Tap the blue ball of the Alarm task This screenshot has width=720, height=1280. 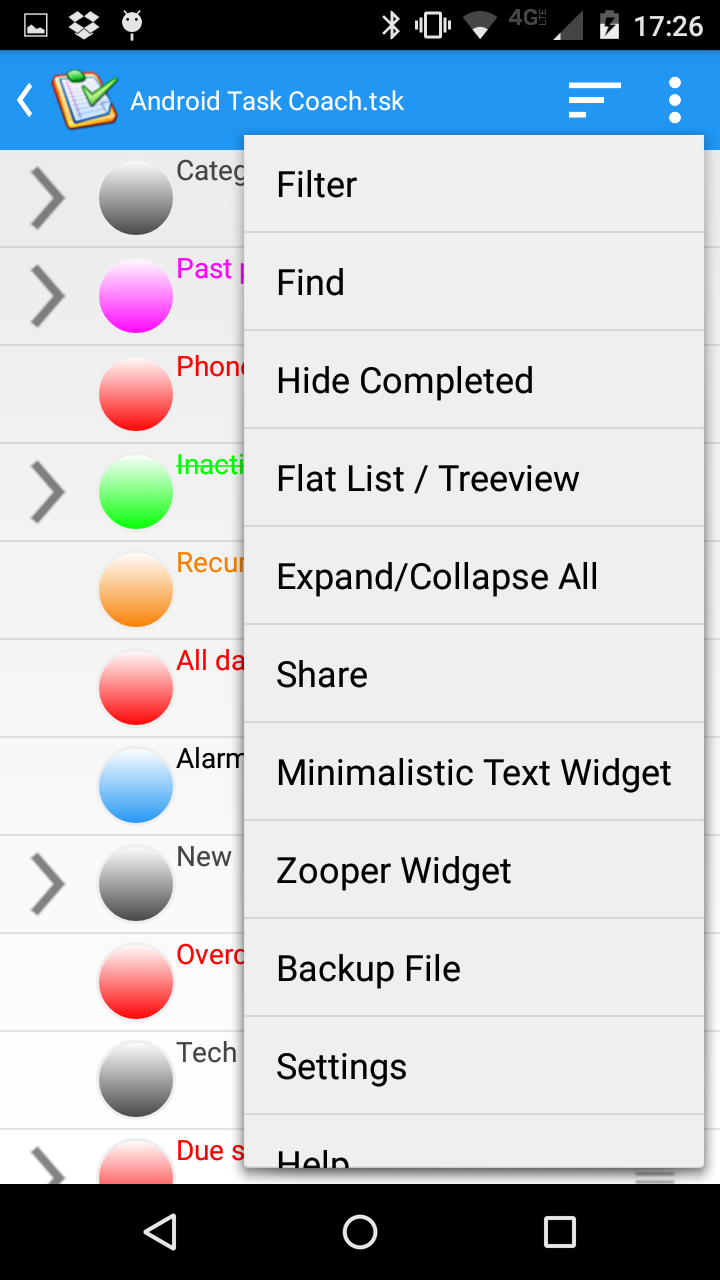(x=136, y=786)
